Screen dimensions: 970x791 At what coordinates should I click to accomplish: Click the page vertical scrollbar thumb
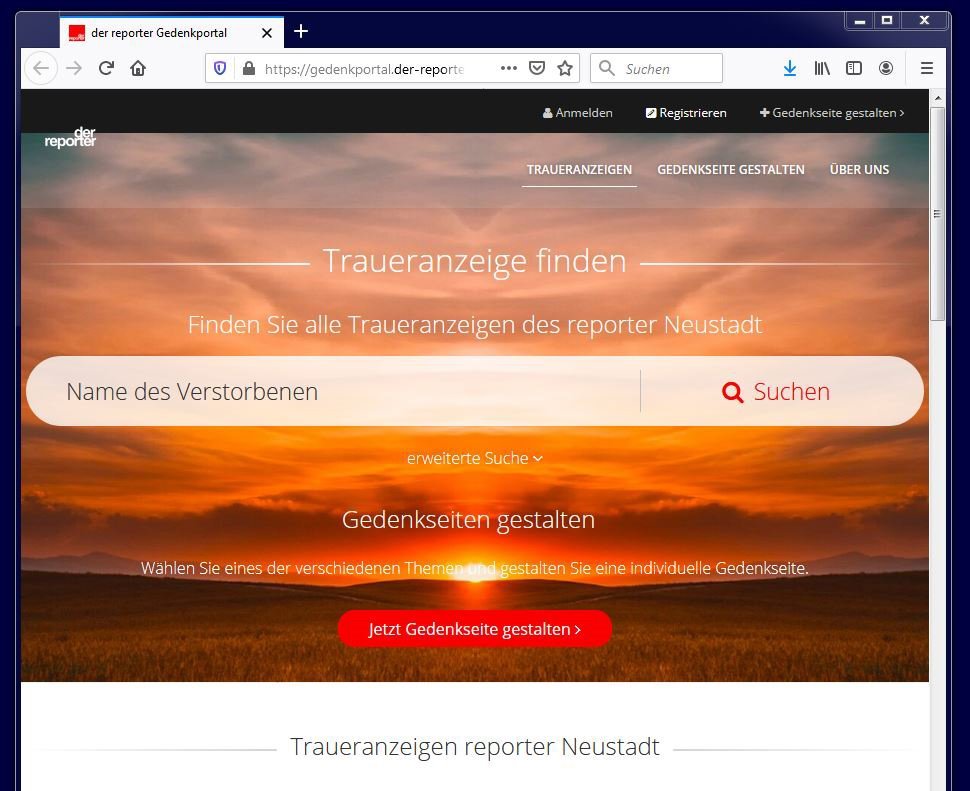click(938, 213)
